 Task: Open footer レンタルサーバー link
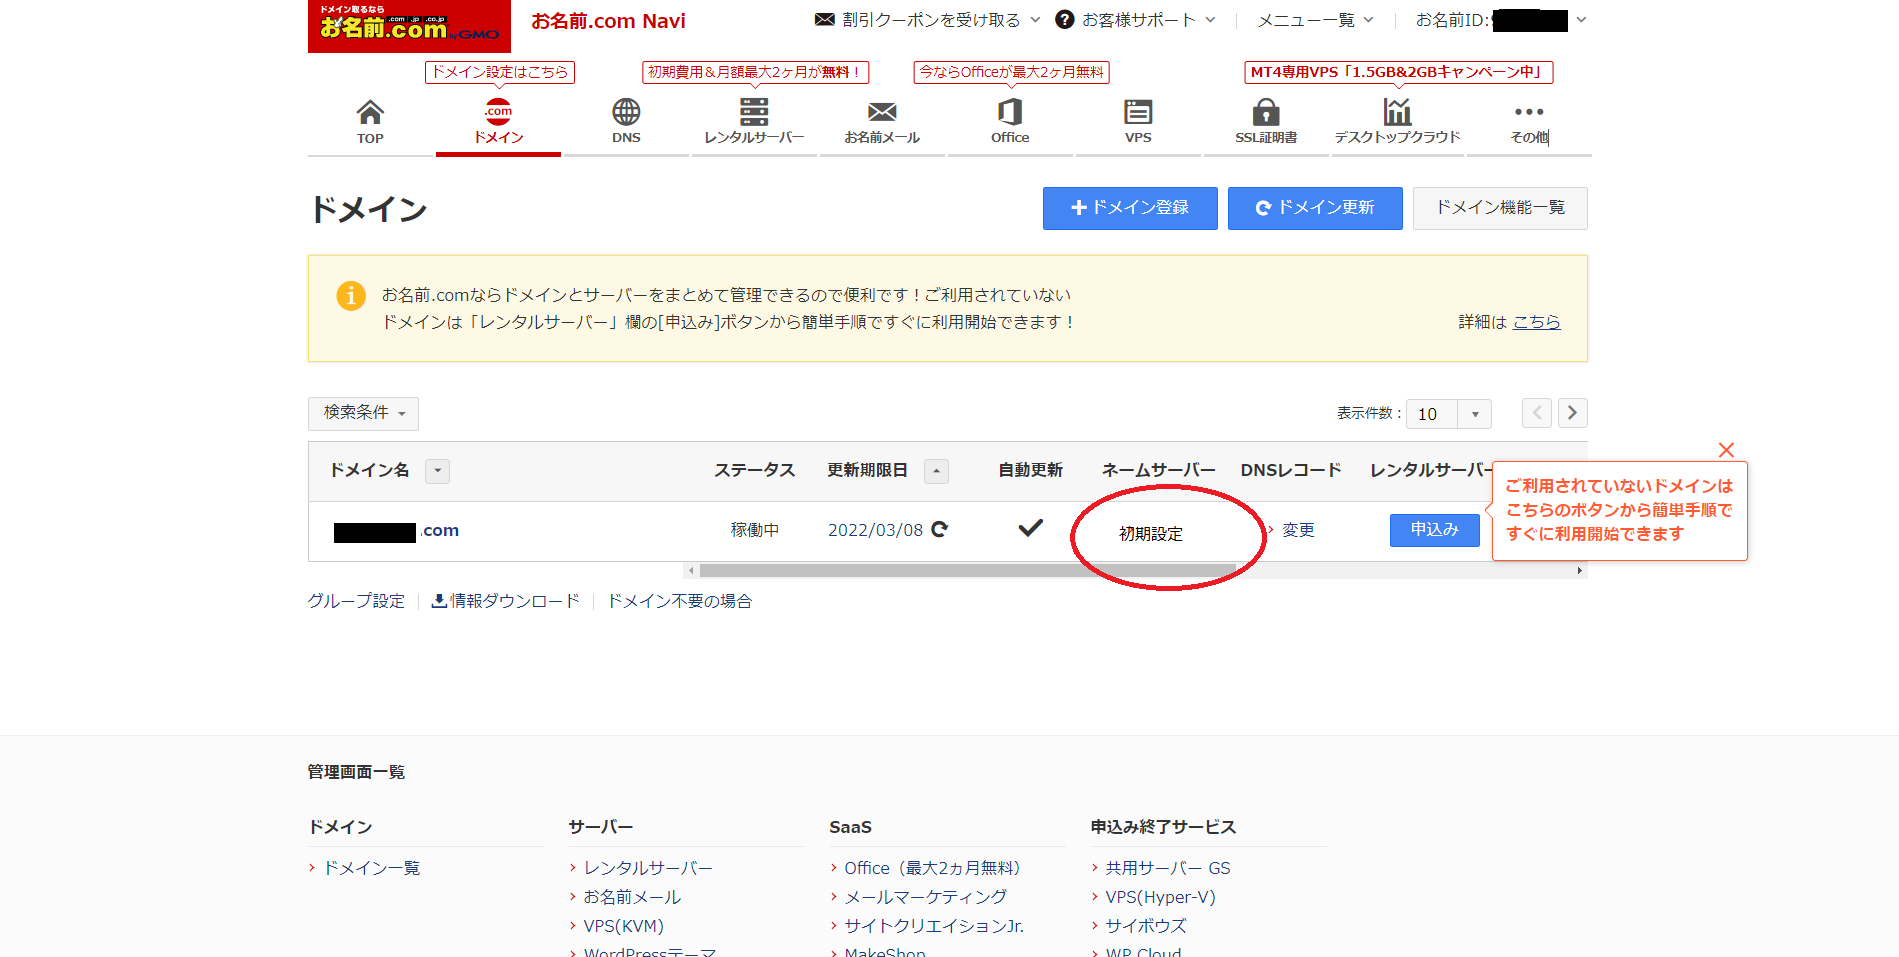[x=648, y=868]
